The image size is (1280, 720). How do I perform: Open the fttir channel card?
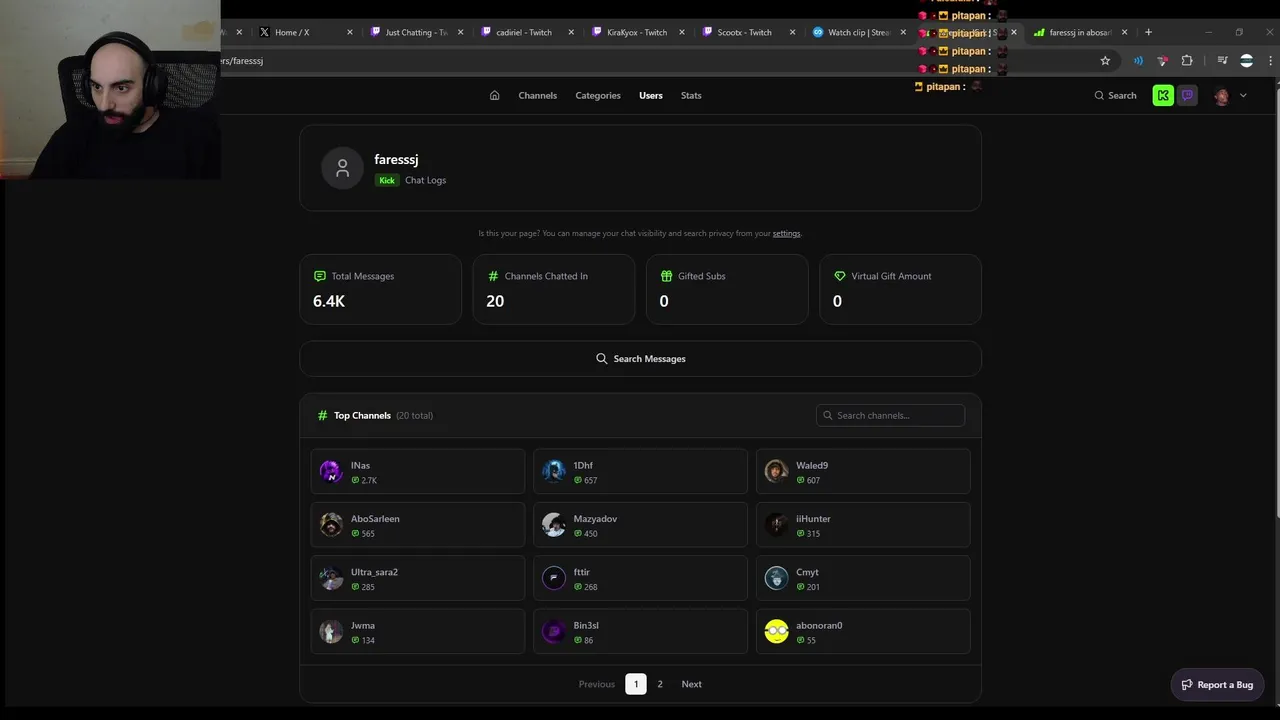click(640, 578)
